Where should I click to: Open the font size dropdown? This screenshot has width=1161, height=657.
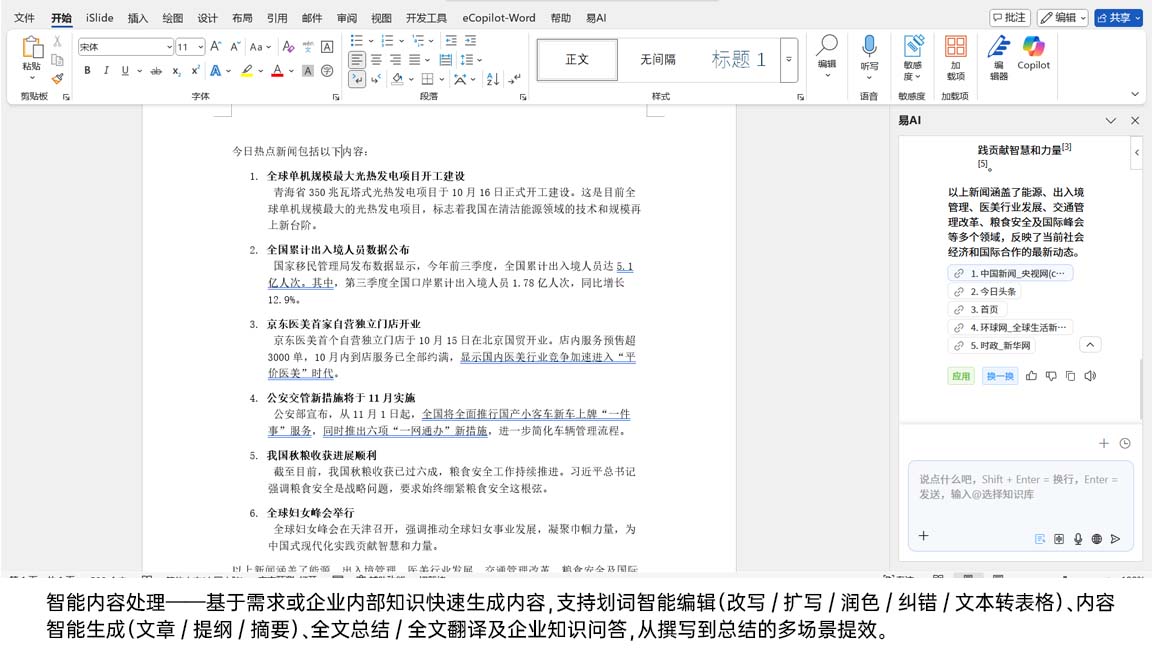pyautogui.click(x=201, y=47)
